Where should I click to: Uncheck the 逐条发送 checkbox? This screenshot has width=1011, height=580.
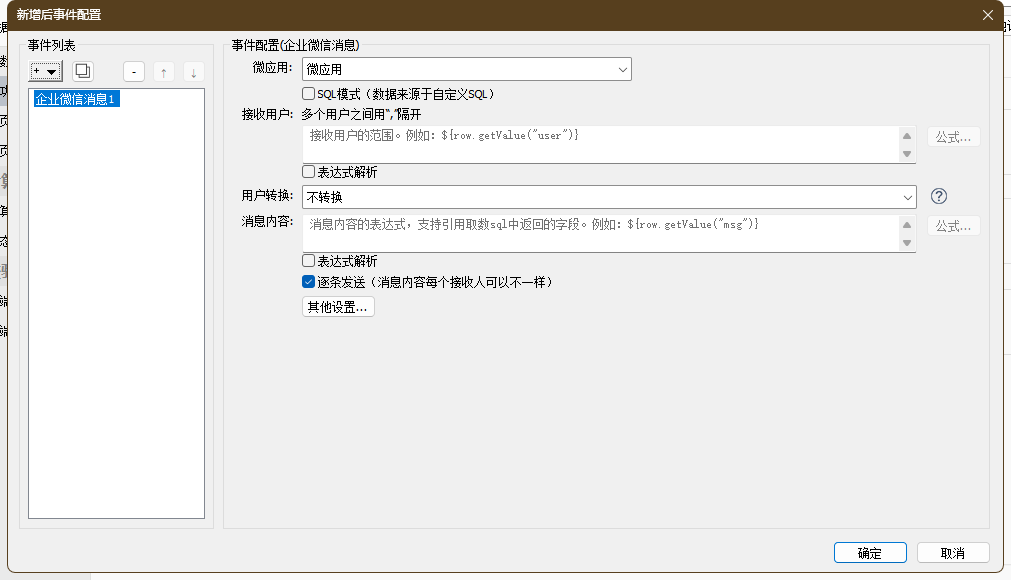tap(309, 282)
